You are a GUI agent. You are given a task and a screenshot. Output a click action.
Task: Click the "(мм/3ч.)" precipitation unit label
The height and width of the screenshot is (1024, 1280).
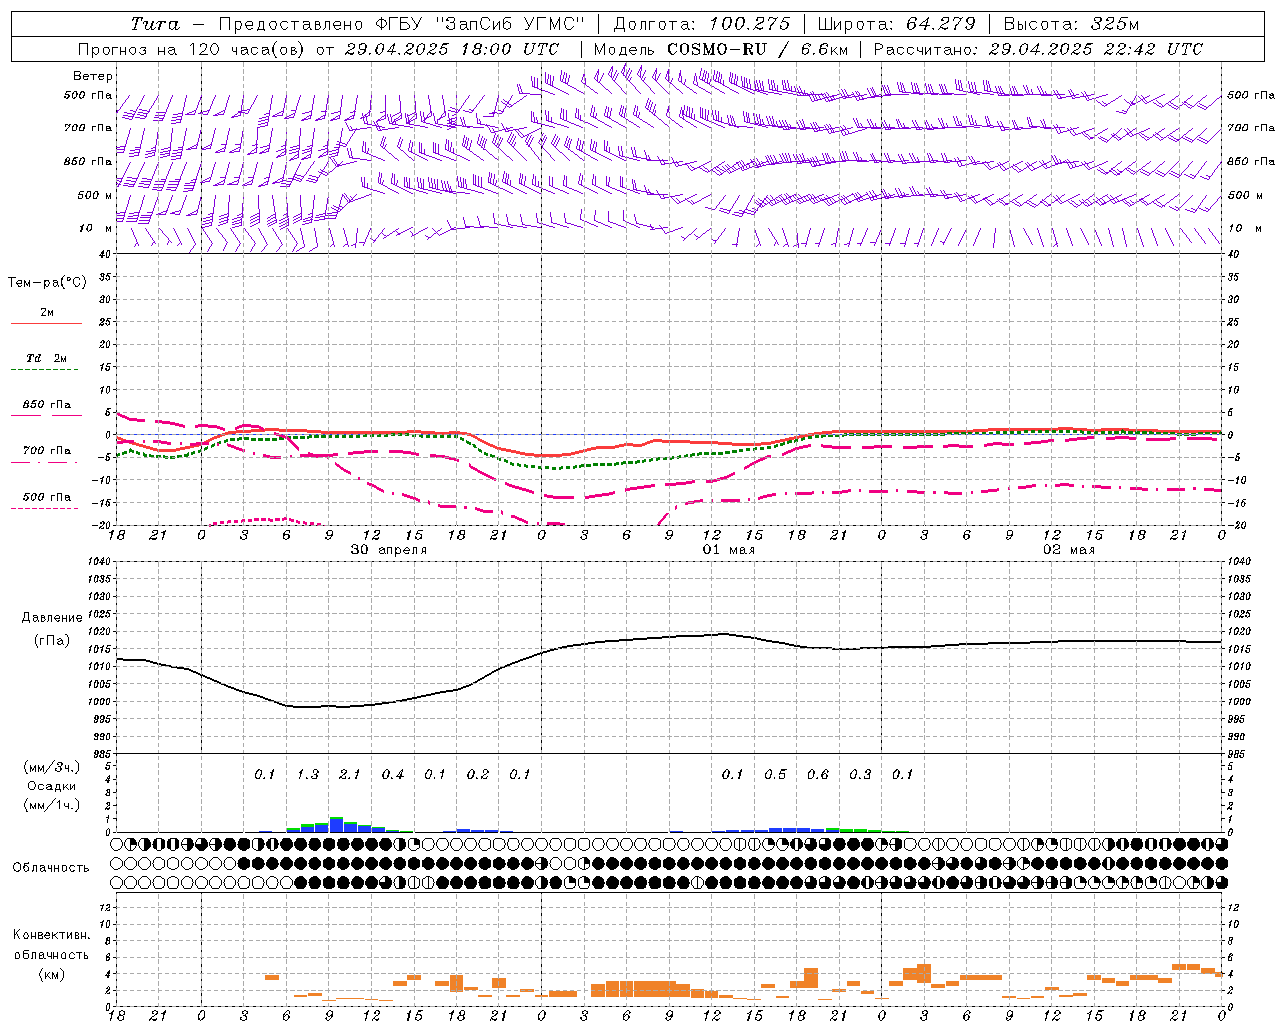coord(52,767)
